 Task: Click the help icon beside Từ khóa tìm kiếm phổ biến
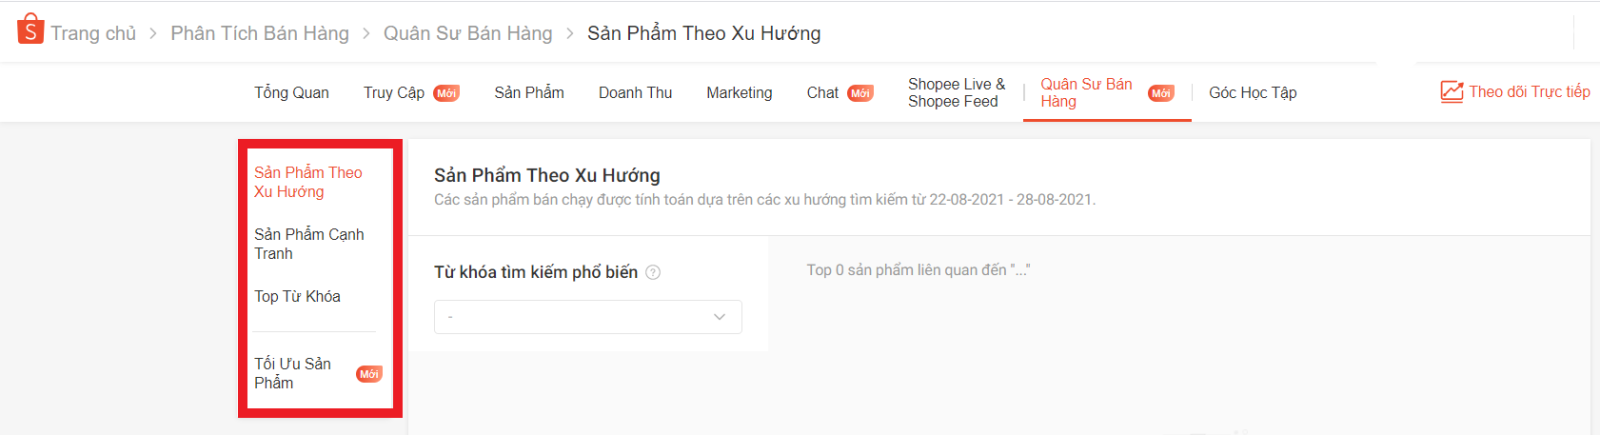click(x=653, y=272)
